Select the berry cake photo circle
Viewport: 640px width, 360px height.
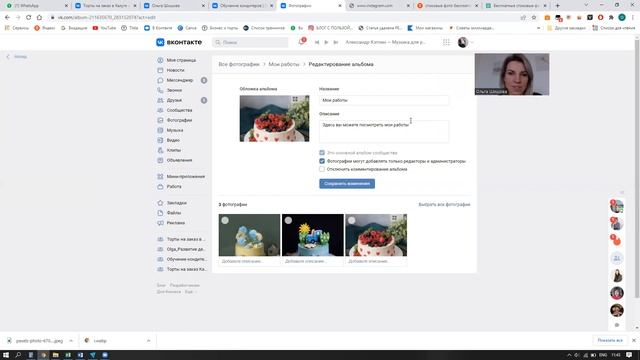[351, 220]
